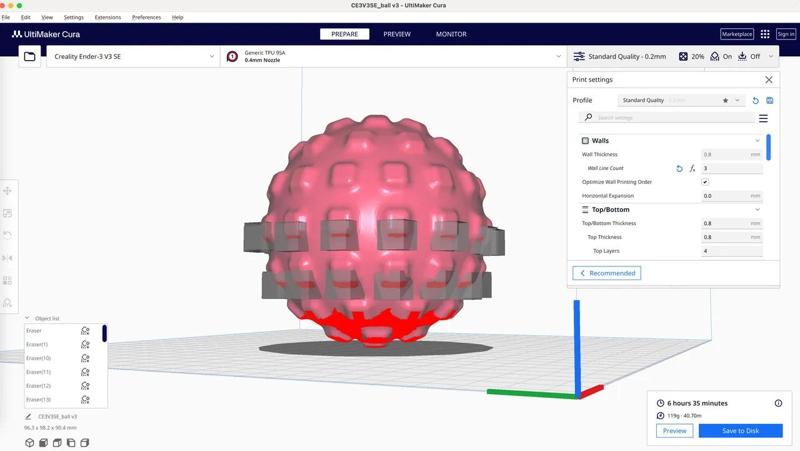Show print info details icon
Image resolution: width=800 pixels, height=451 pixels.
point(779,403)
